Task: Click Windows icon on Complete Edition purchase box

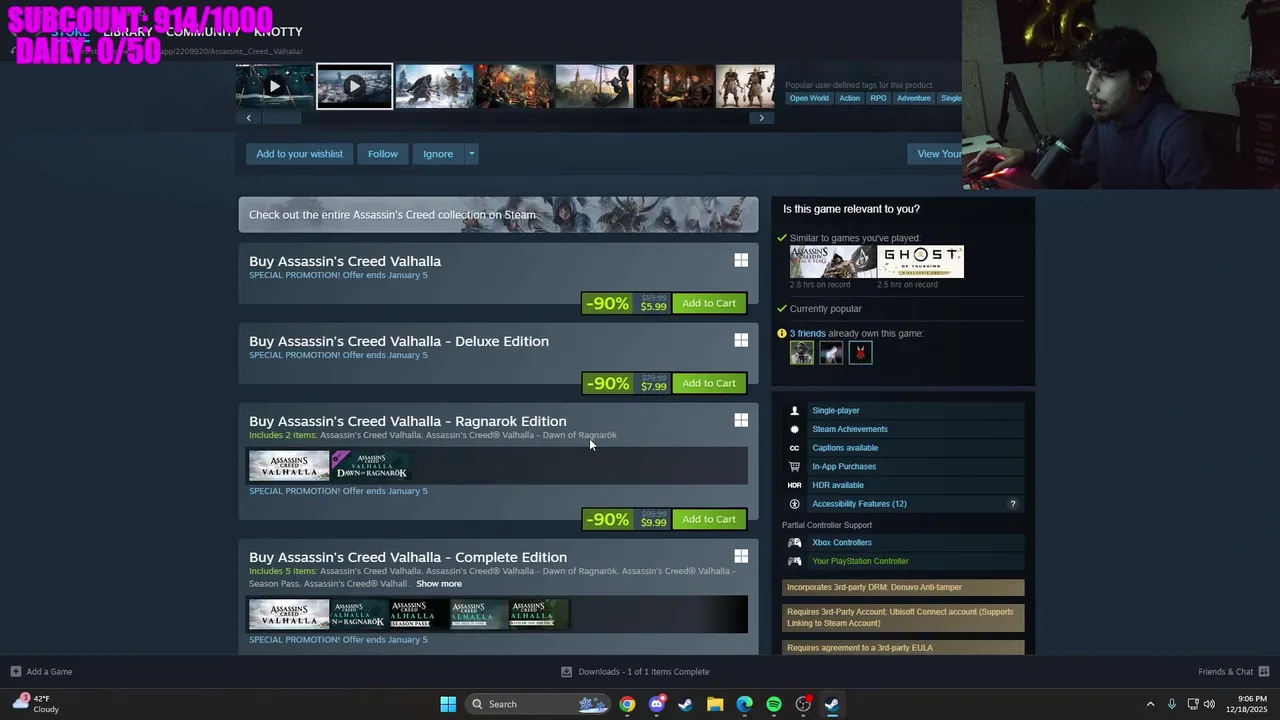Action: point(741,556)
